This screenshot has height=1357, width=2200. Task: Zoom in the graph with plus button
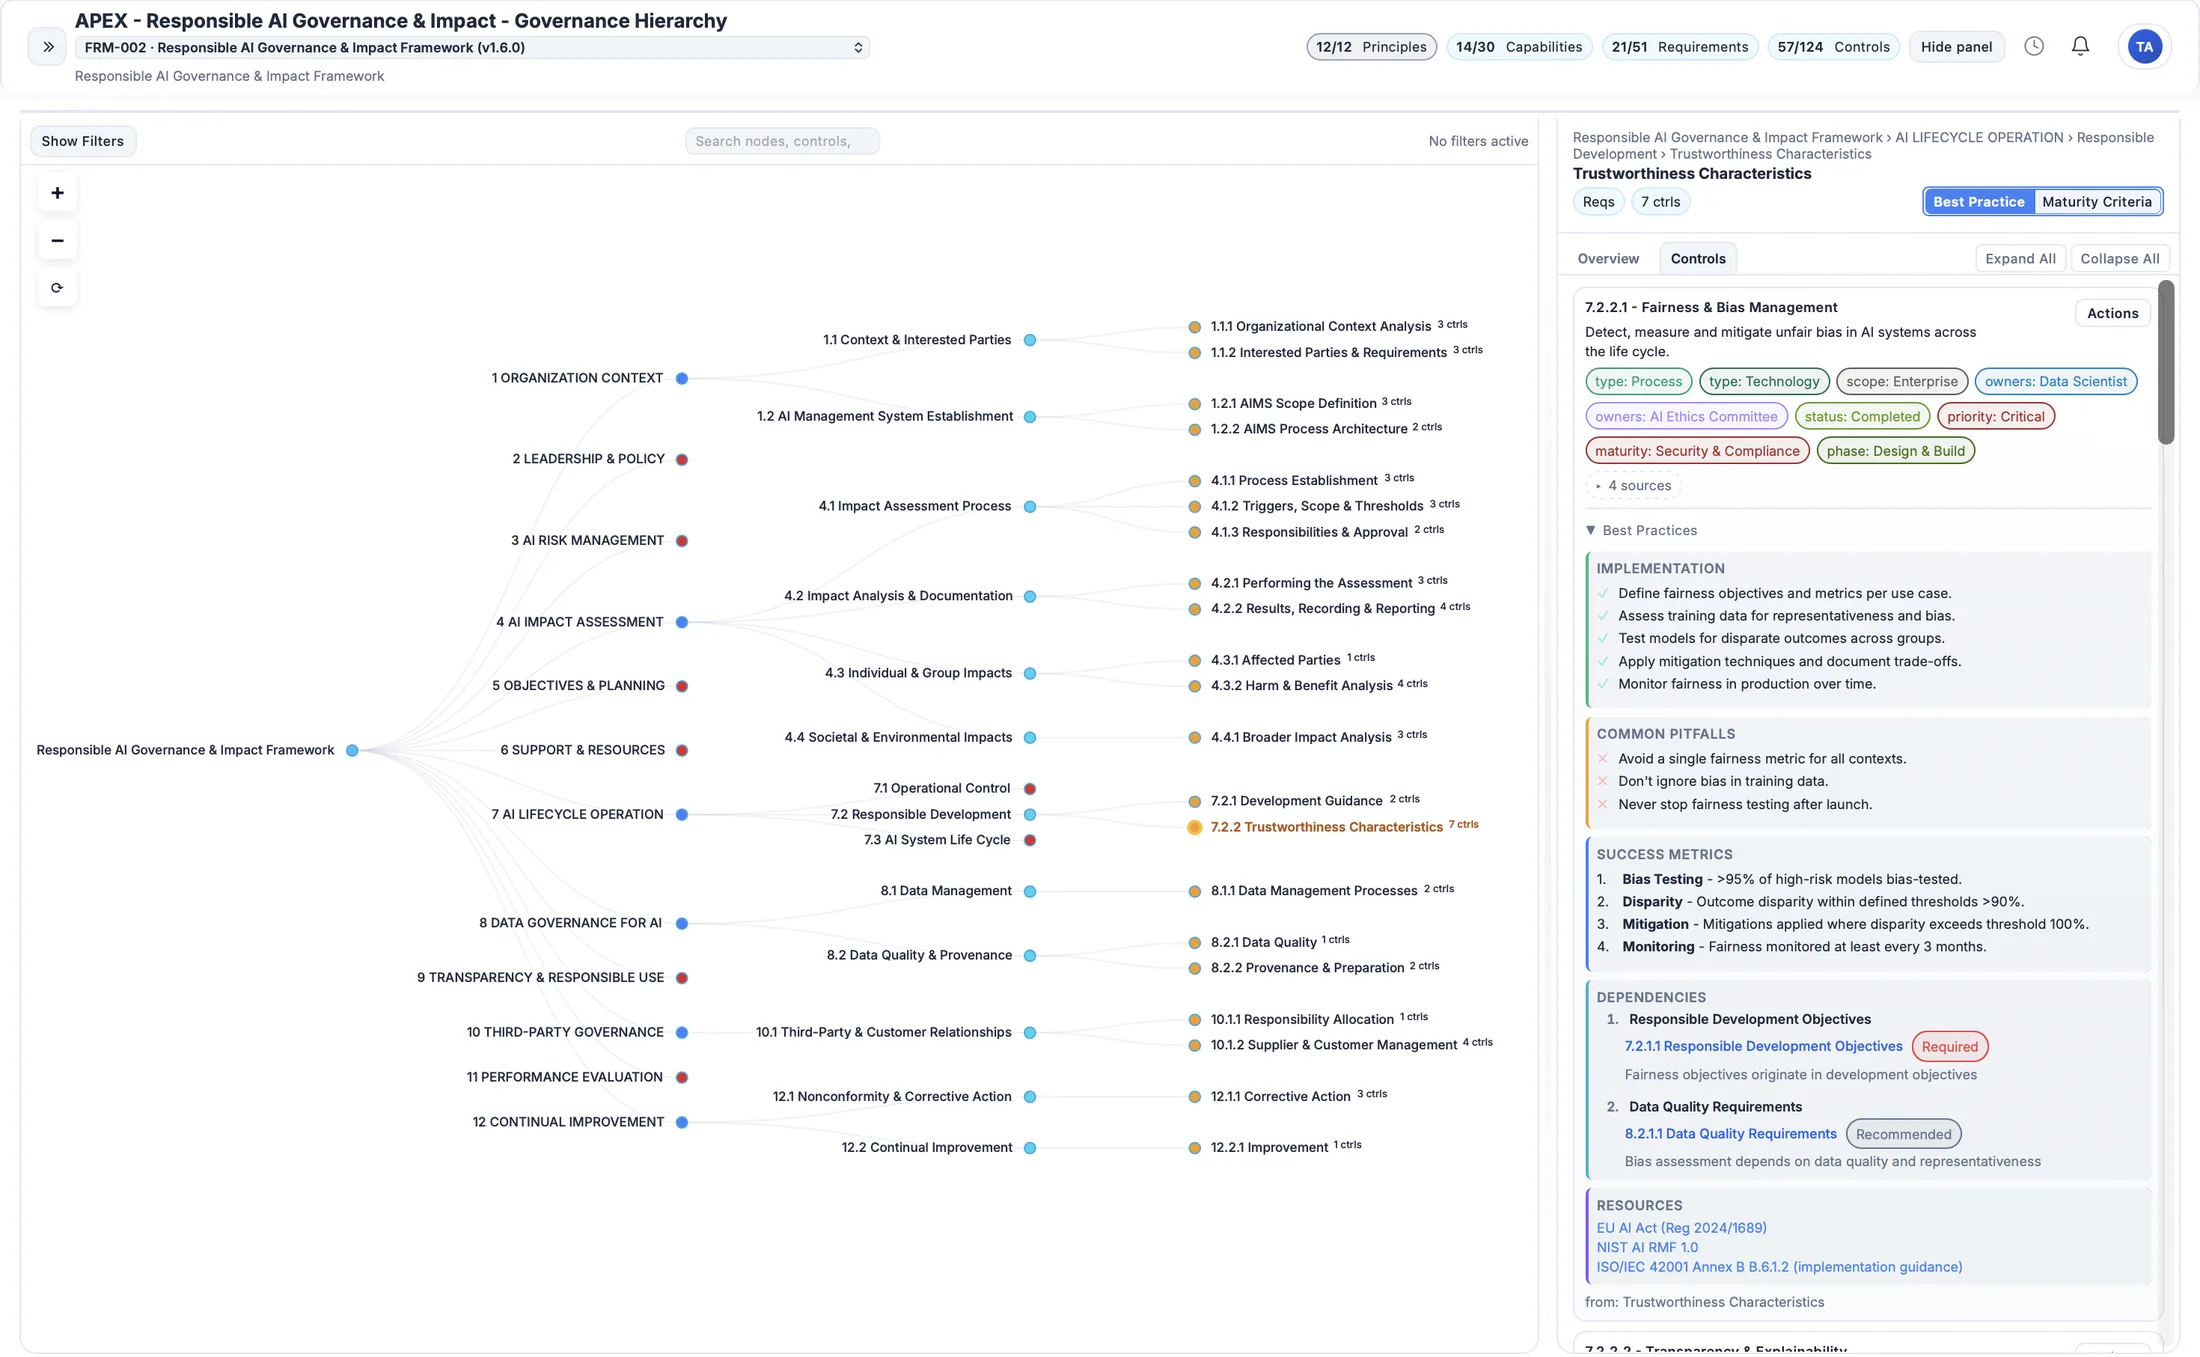click(57, 193)
